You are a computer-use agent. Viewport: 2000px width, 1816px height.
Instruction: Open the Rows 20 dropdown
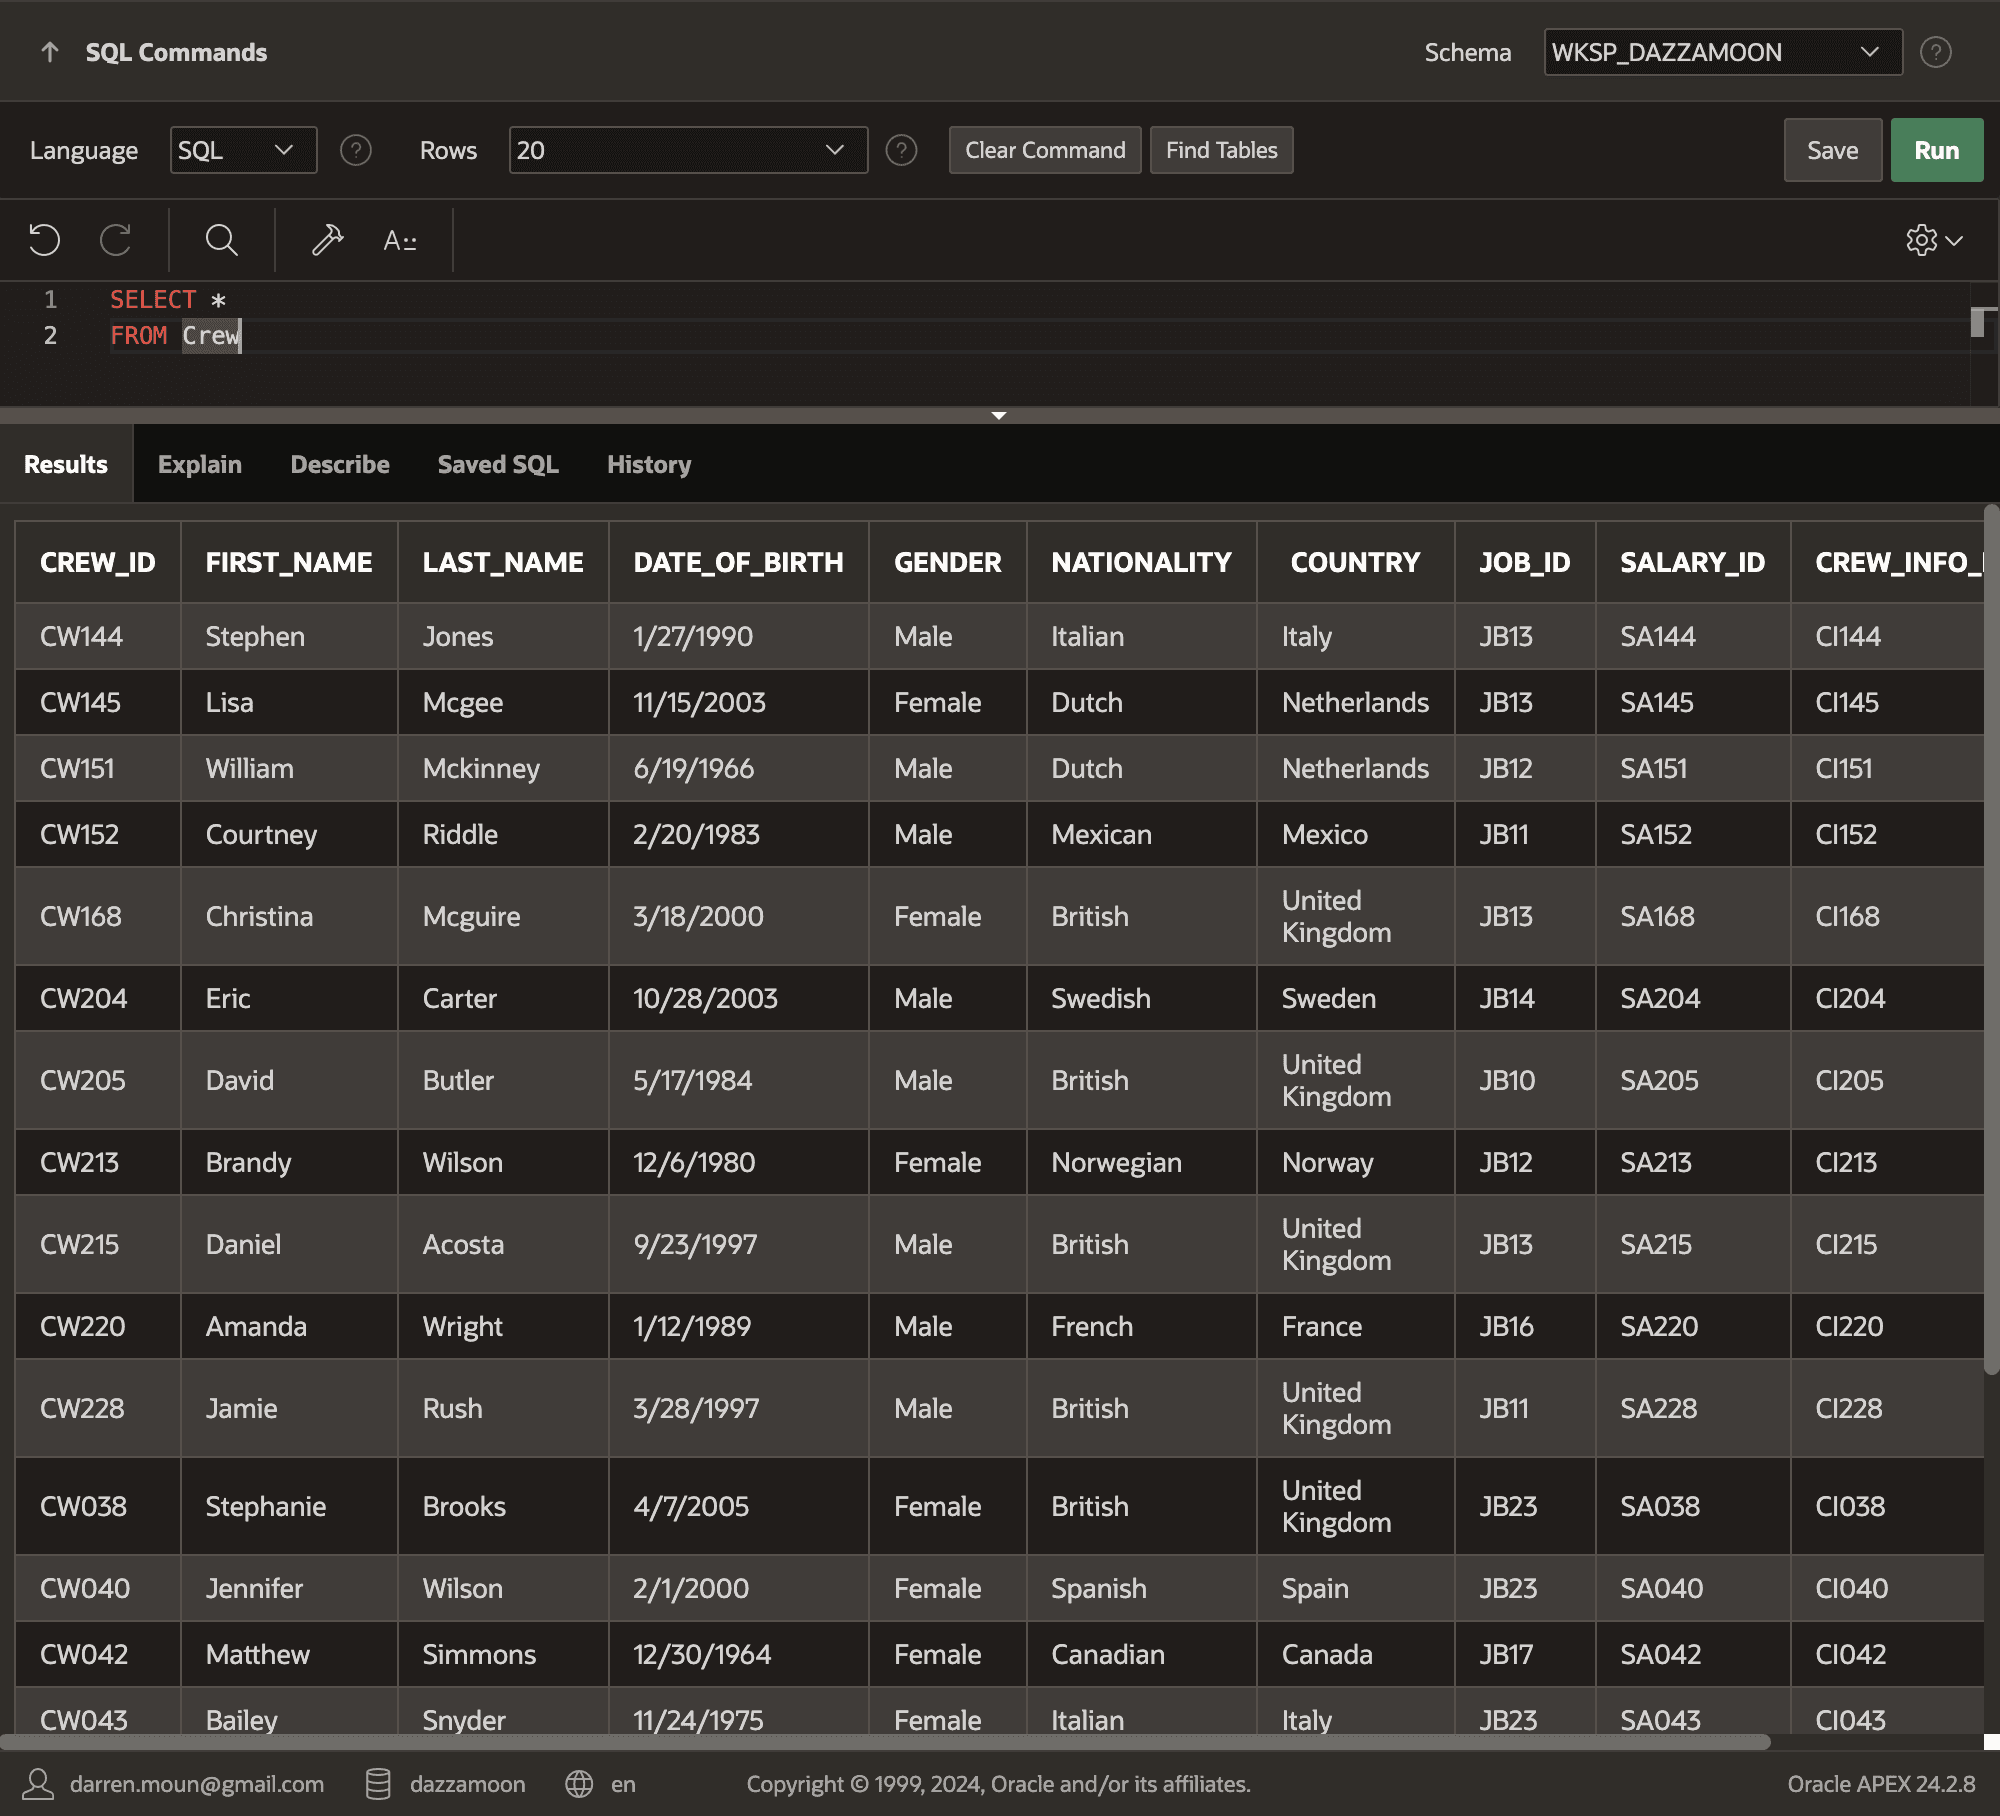(687, 150)
